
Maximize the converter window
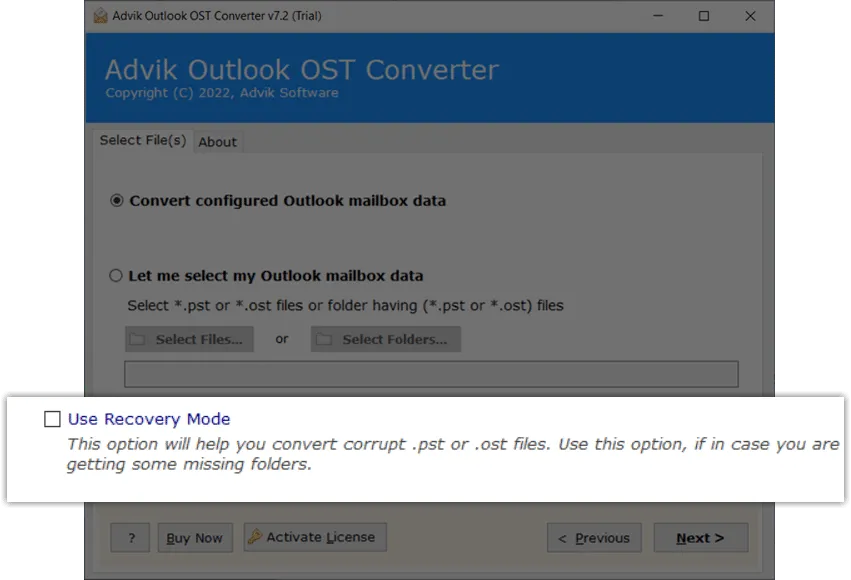(x=704, y=16)
